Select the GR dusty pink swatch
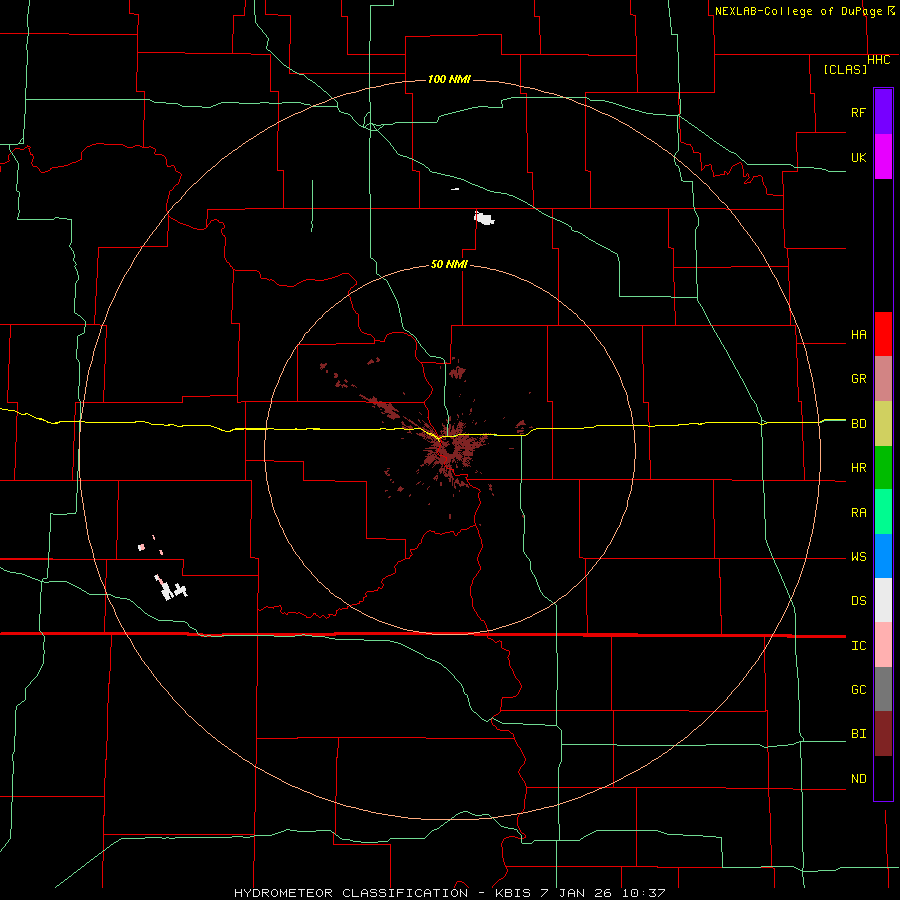 pyautogui.click(x=883, y=379)
